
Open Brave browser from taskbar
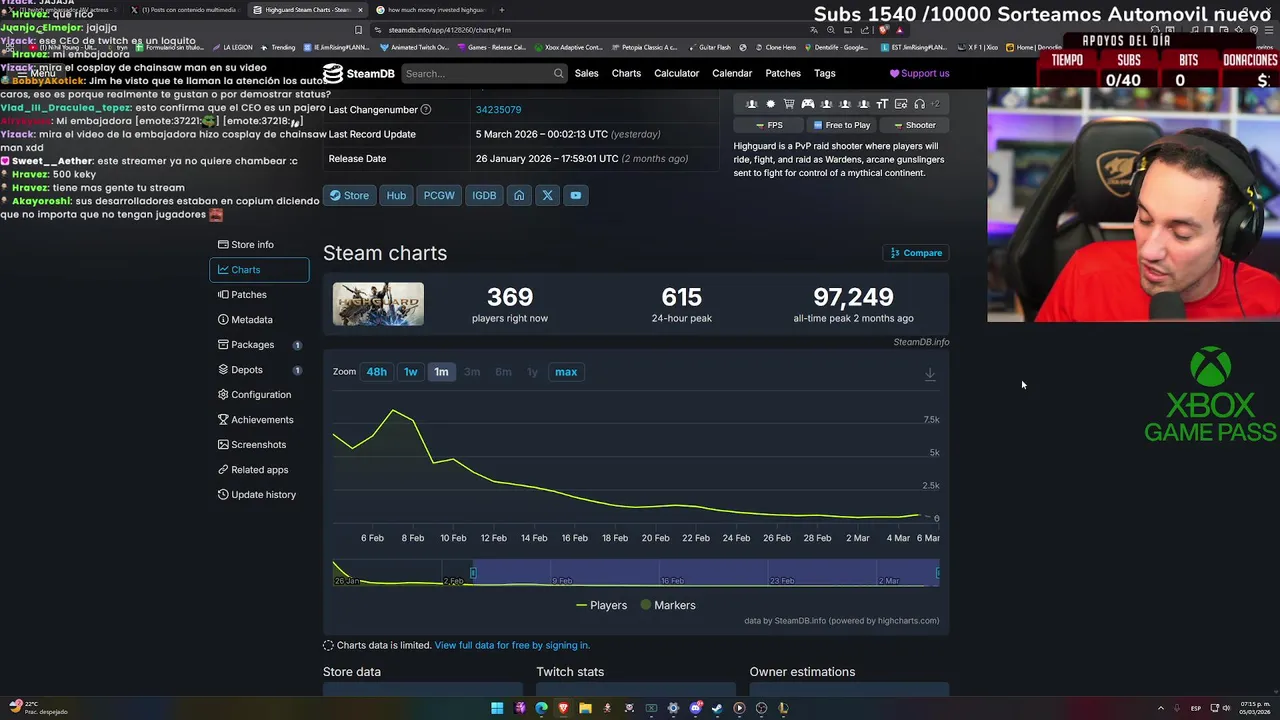pos(563,708)
